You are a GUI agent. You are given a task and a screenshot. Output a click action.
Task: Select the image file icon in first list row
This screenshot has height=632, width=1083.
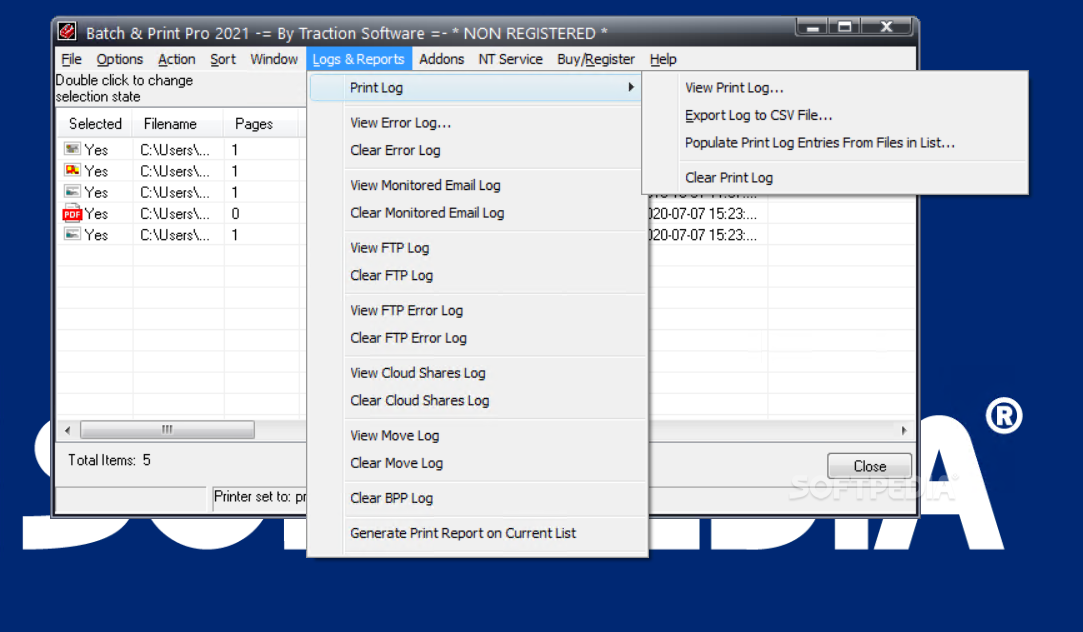pos(72,149)
